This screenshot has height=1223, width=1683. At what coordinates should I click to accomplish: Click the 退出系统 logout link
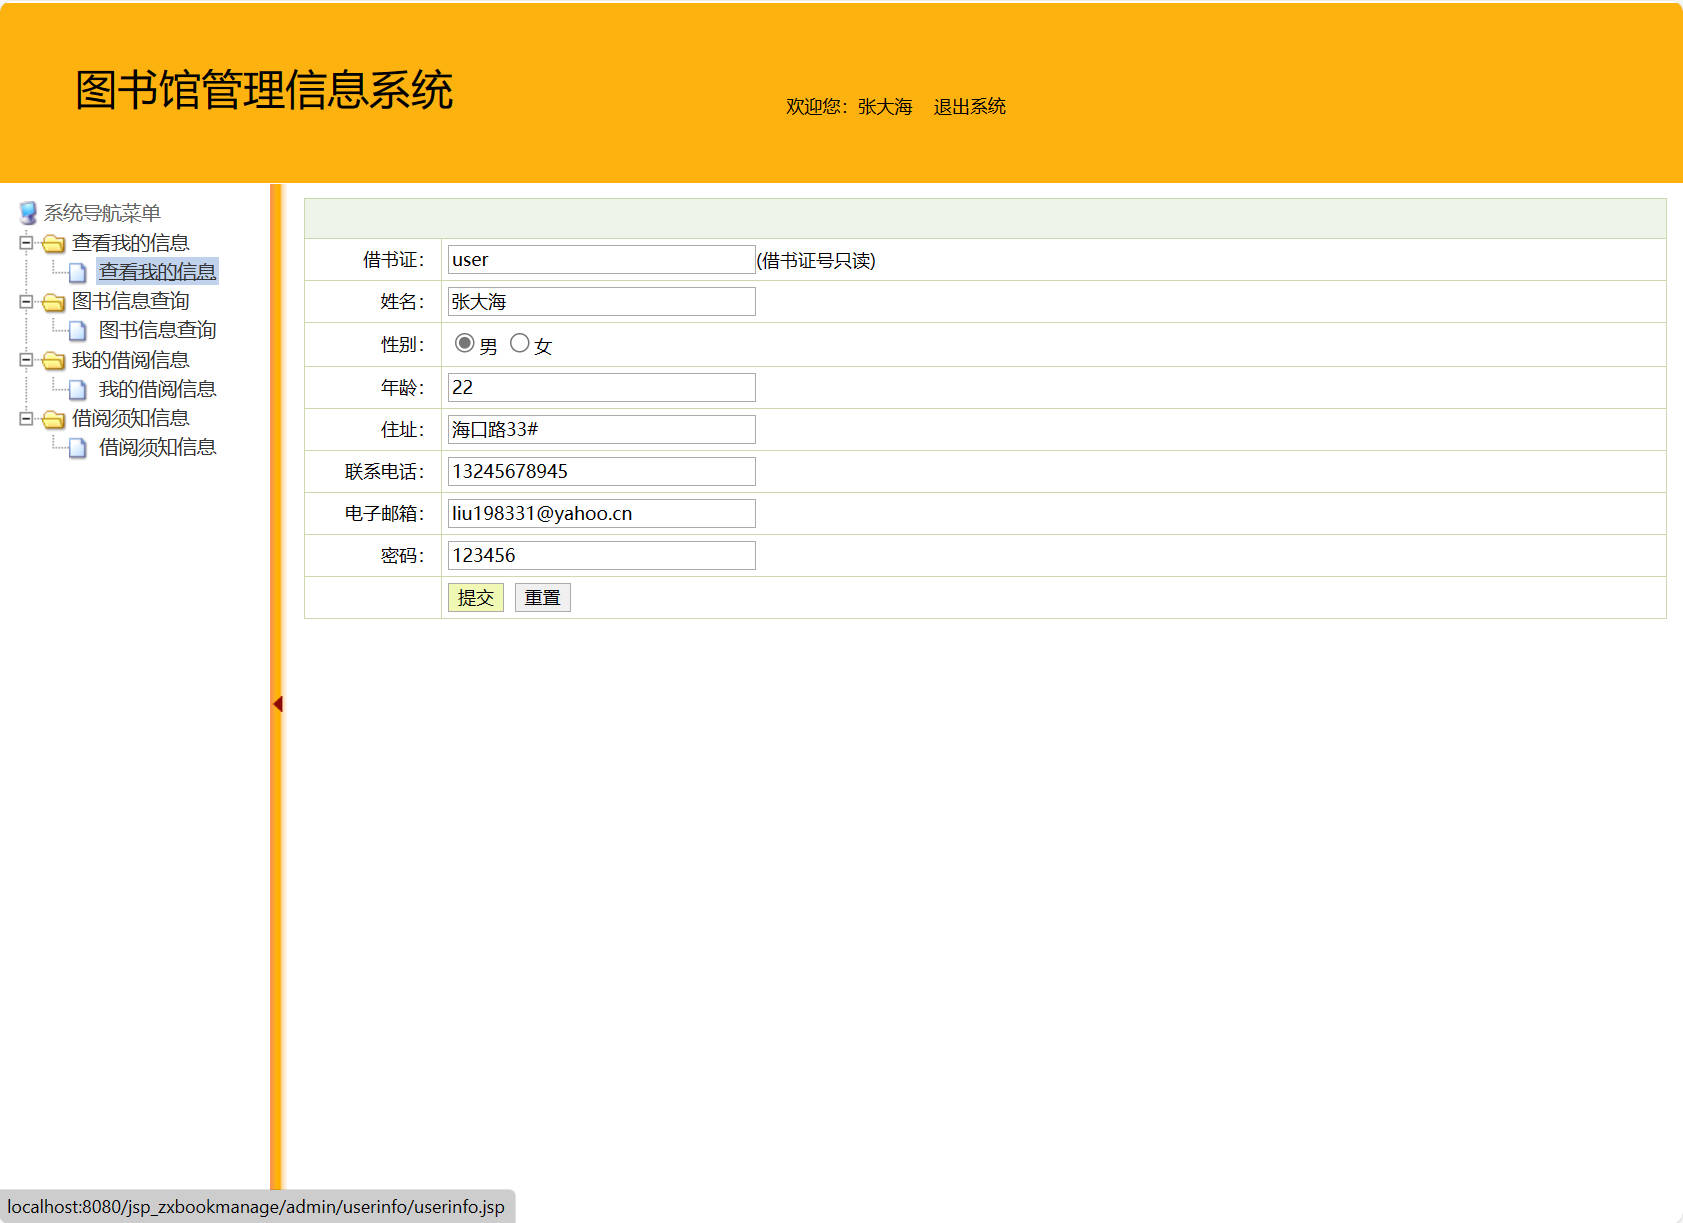[x=969, y=107]
